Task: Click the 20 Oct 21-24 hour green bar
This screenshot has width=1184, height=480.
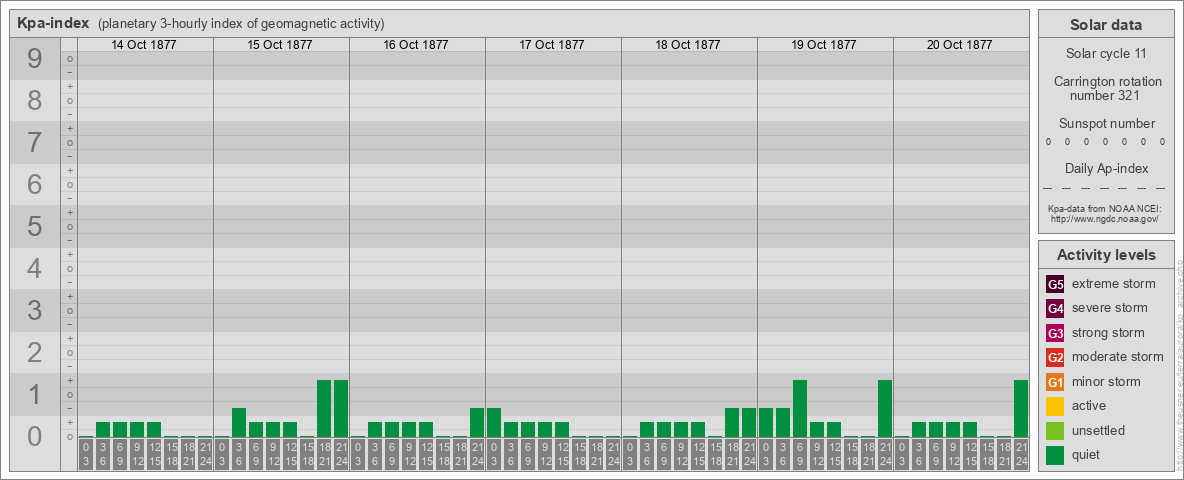Action: 1020,408
